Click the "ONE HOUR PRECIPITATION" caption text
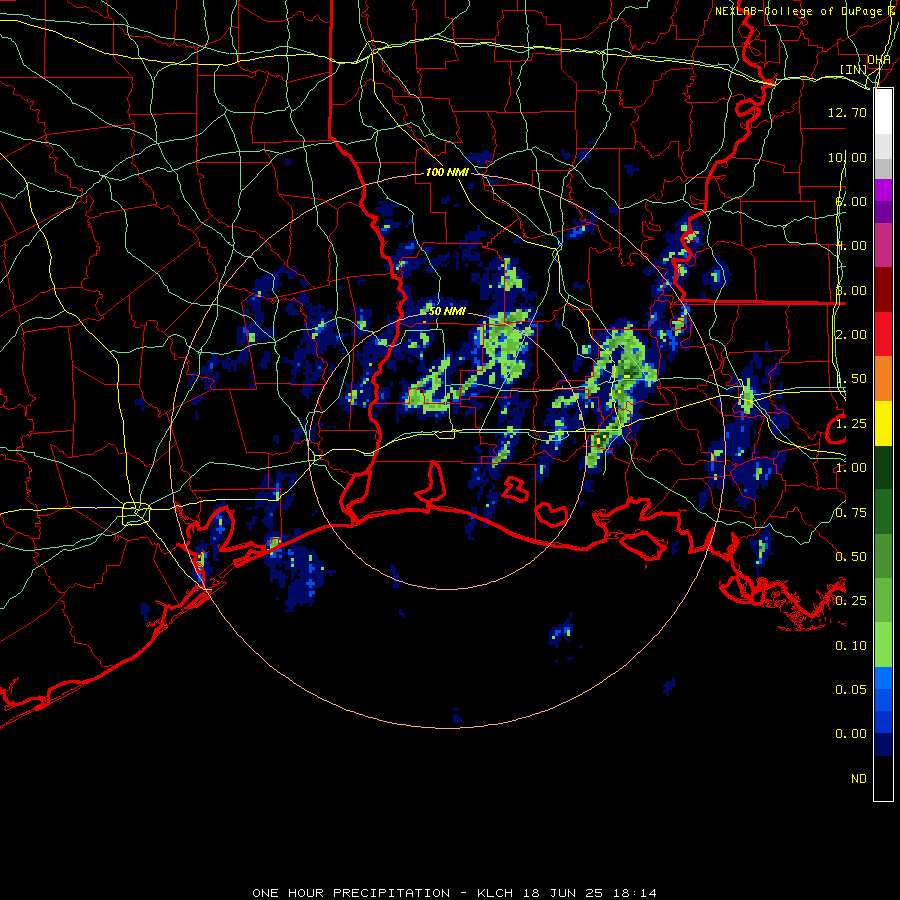The image size is (900, 900). 351,893
